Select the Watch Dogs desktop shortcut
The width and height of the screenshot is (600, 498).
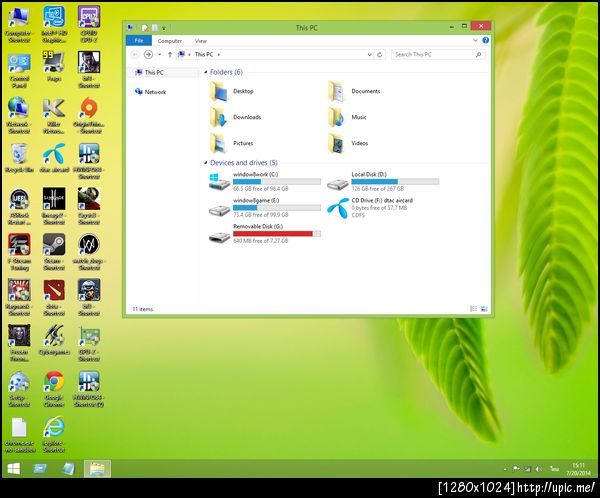click(89, 252)
